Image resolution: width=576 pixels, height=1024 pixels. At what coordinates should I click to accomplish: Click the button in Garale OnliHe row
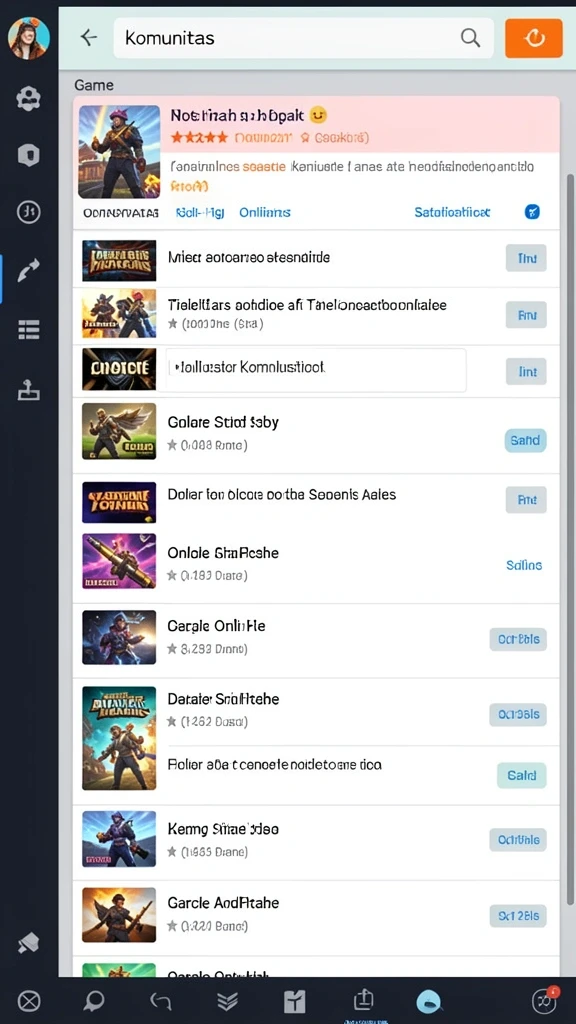point(519,639)
